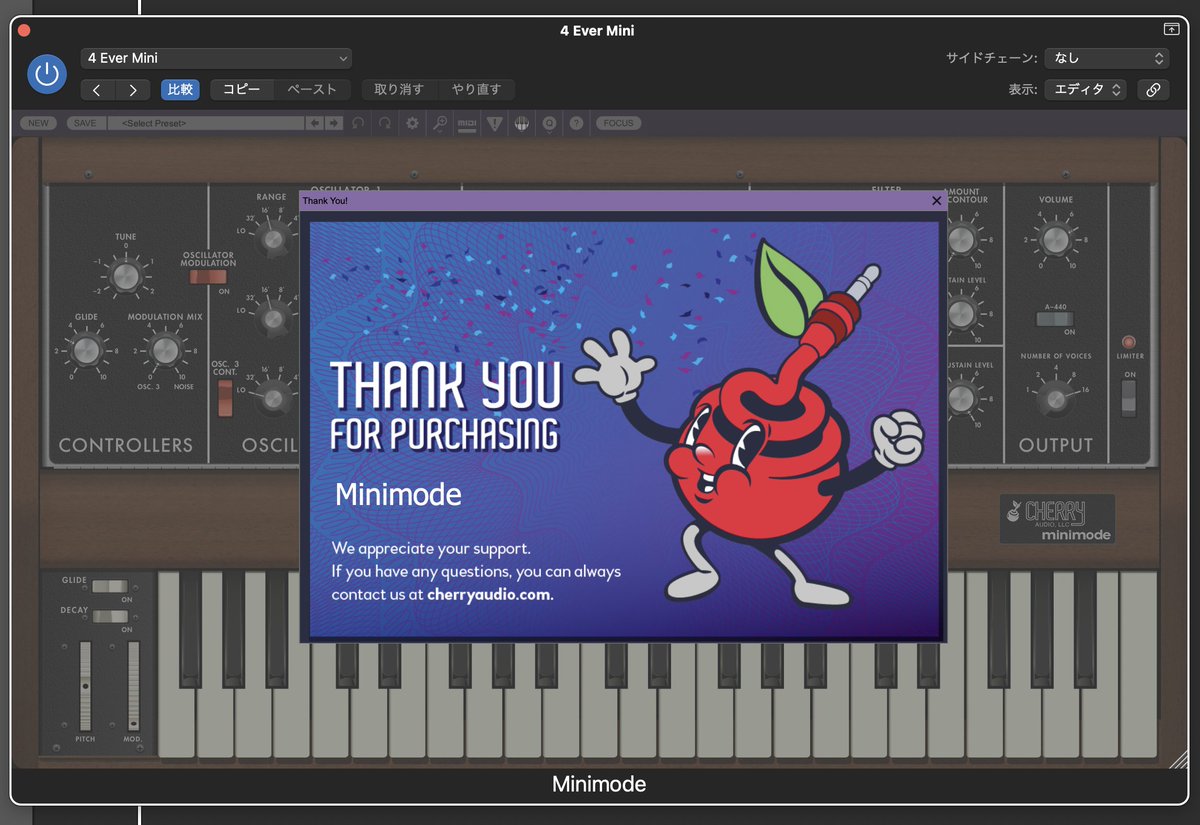Click the Amount of Contour knob
This screenshot has width=1200, height=825.
960,238
